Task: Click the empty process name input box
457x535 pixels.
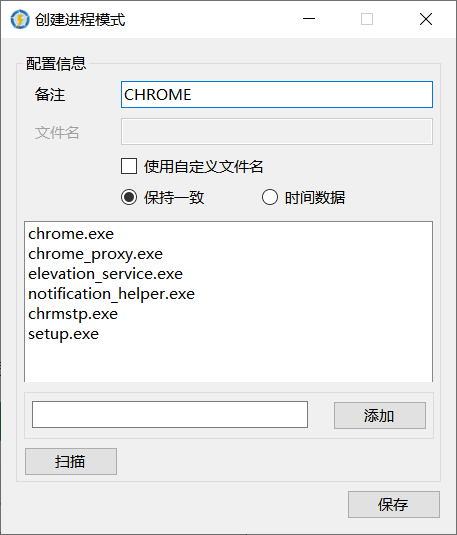Action: click(x=170, y=415)
